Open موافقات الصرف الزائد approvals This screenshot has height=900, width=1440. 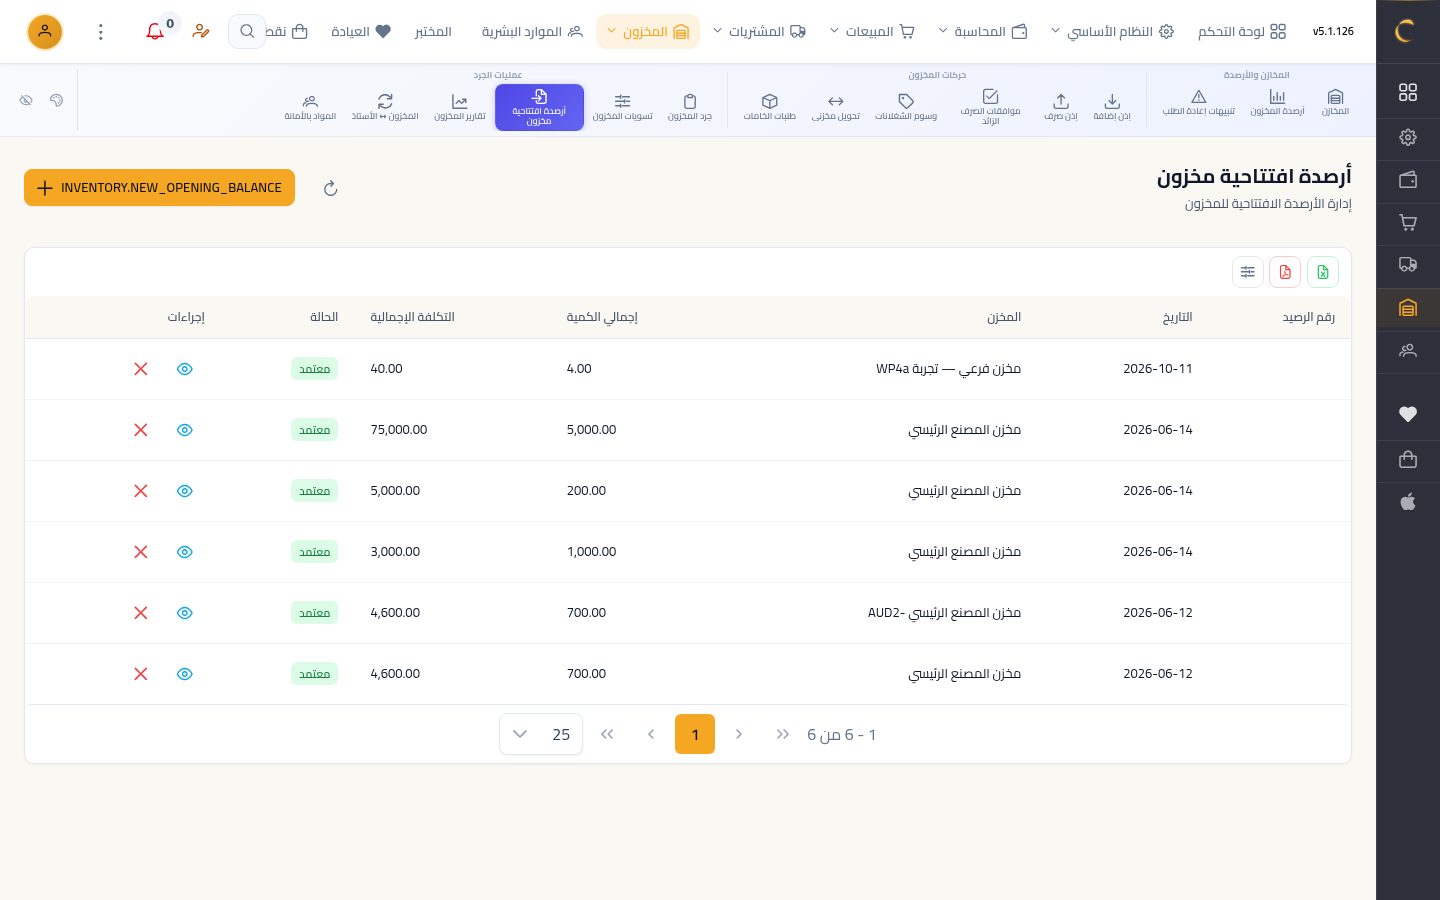(990, 107)
